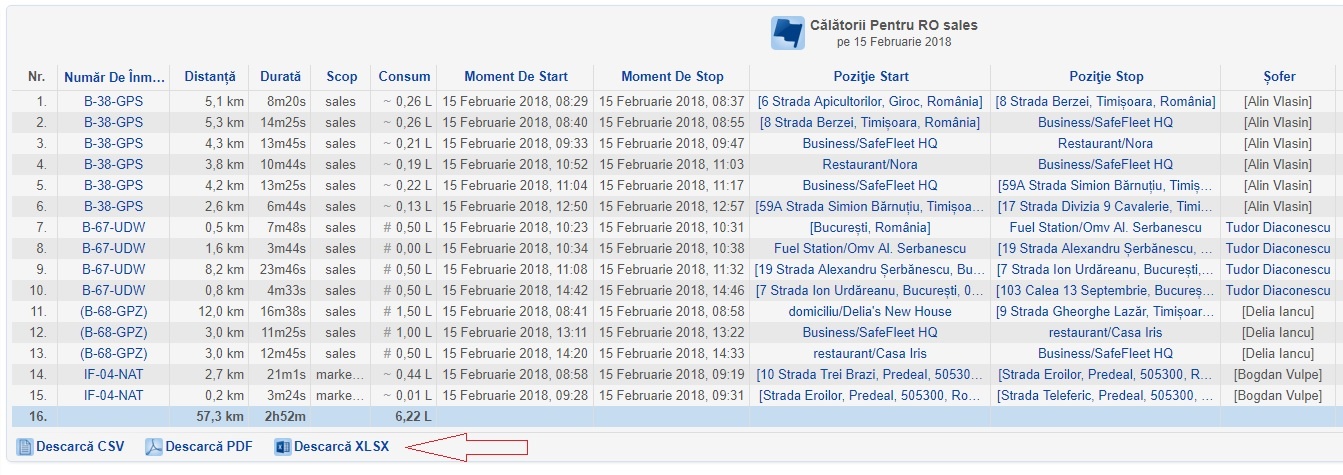1343x475 pixels.
Task: Open vehicle IF-04-NAT in row 14
Action: (x=113, y=375)
